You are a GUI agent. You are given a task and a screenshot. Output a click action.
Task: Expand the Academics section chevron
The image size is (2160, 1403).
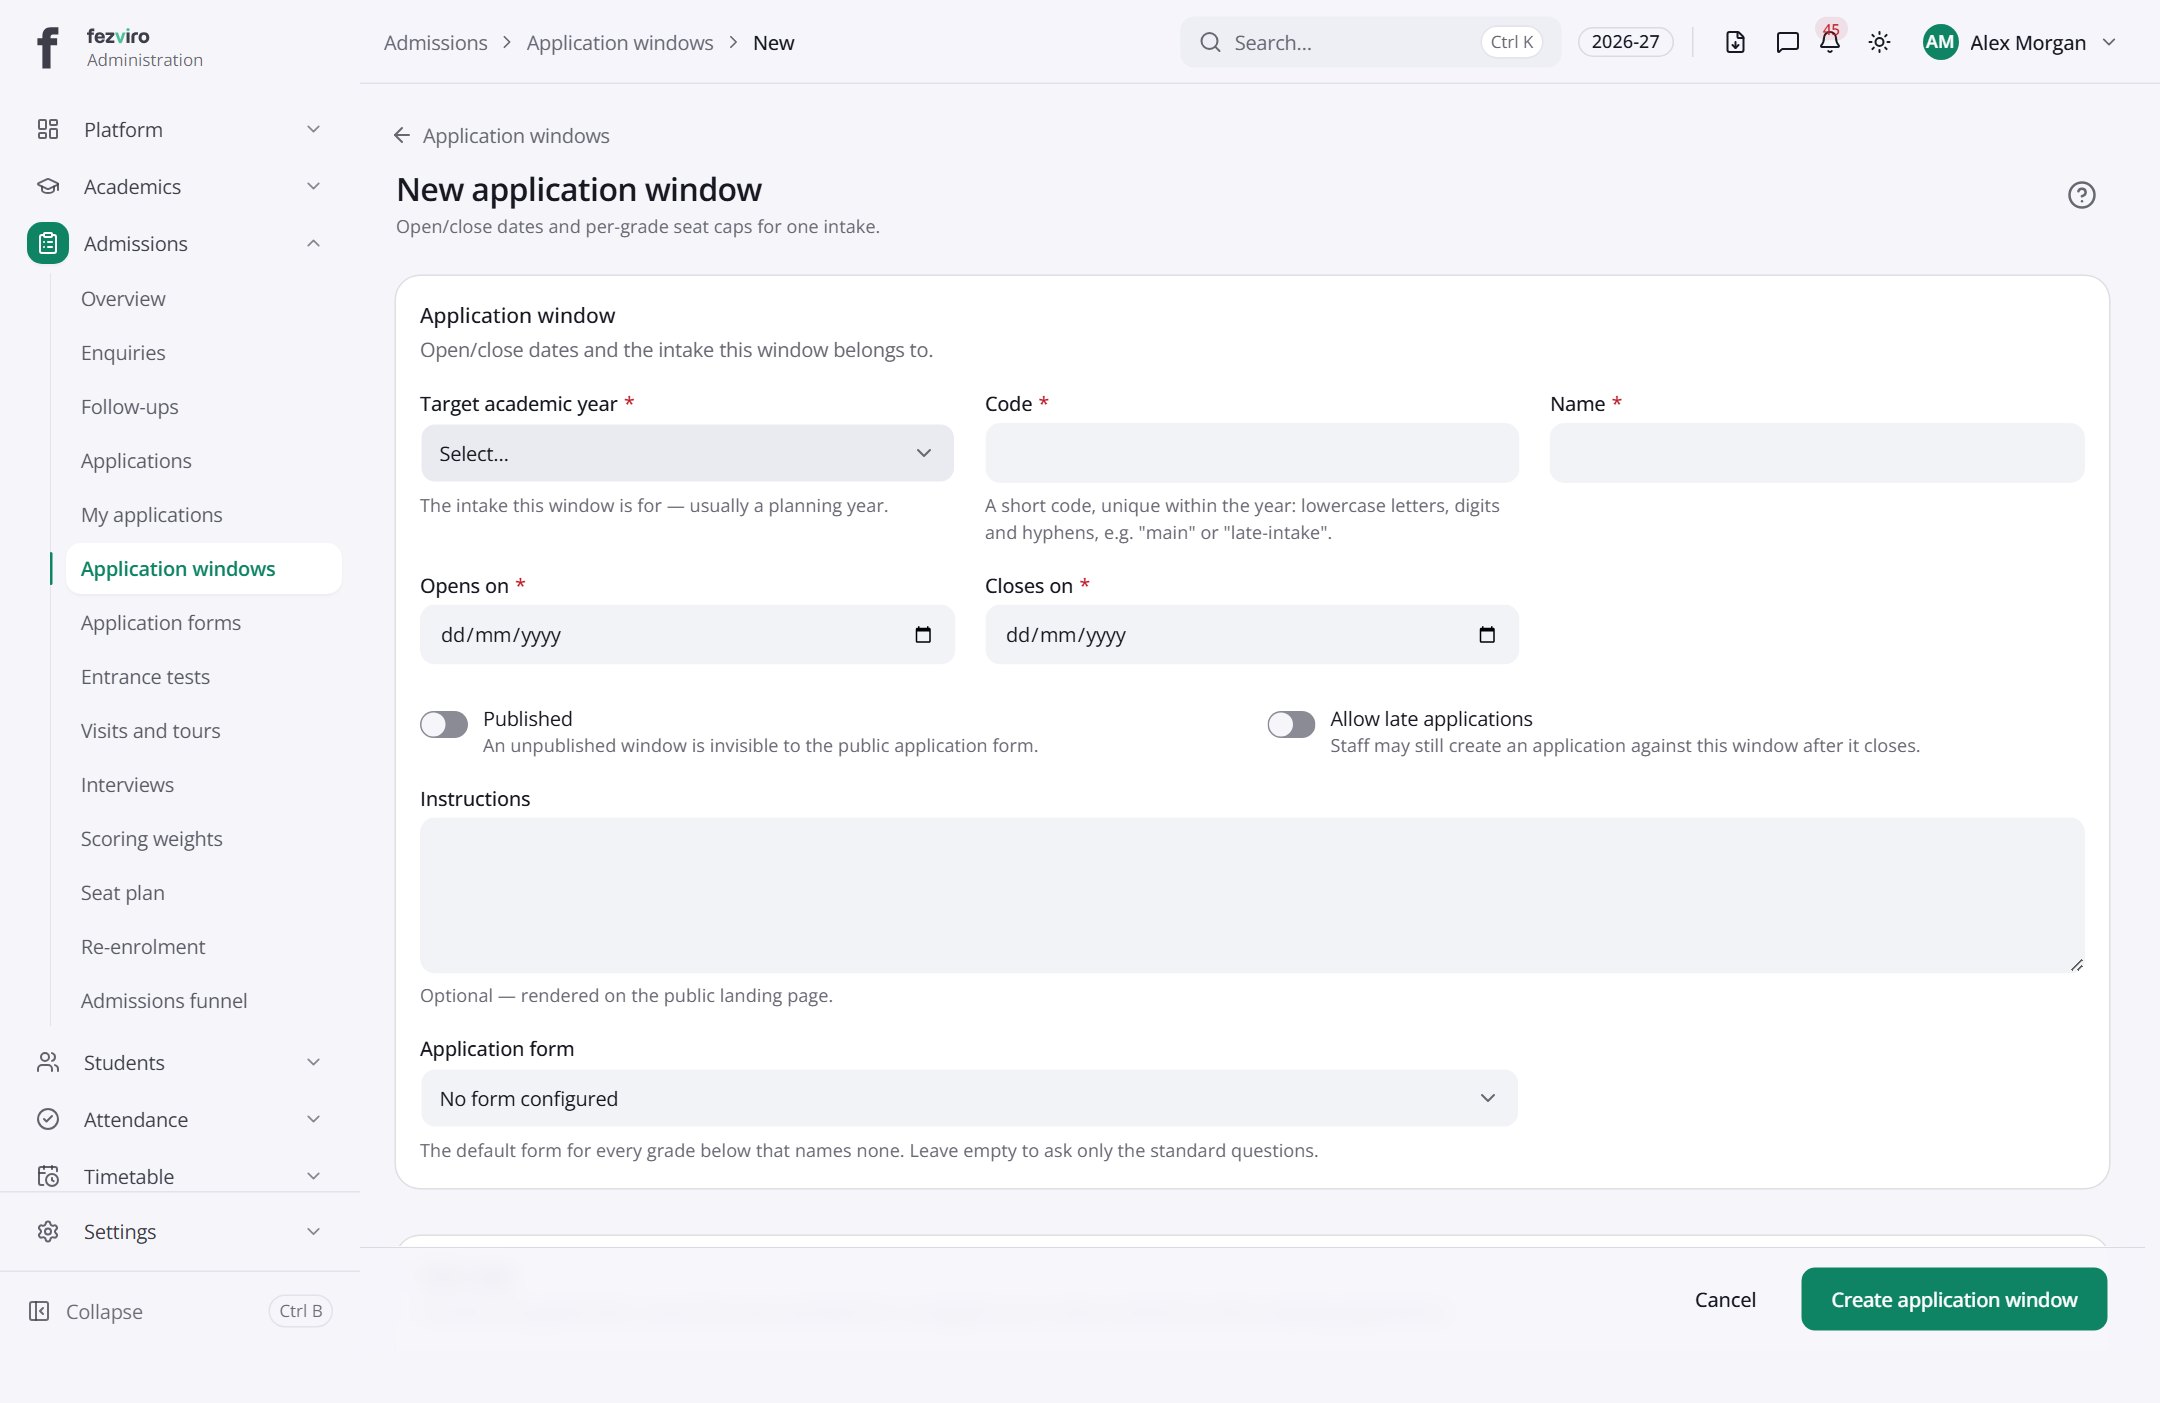pos(313,186)
